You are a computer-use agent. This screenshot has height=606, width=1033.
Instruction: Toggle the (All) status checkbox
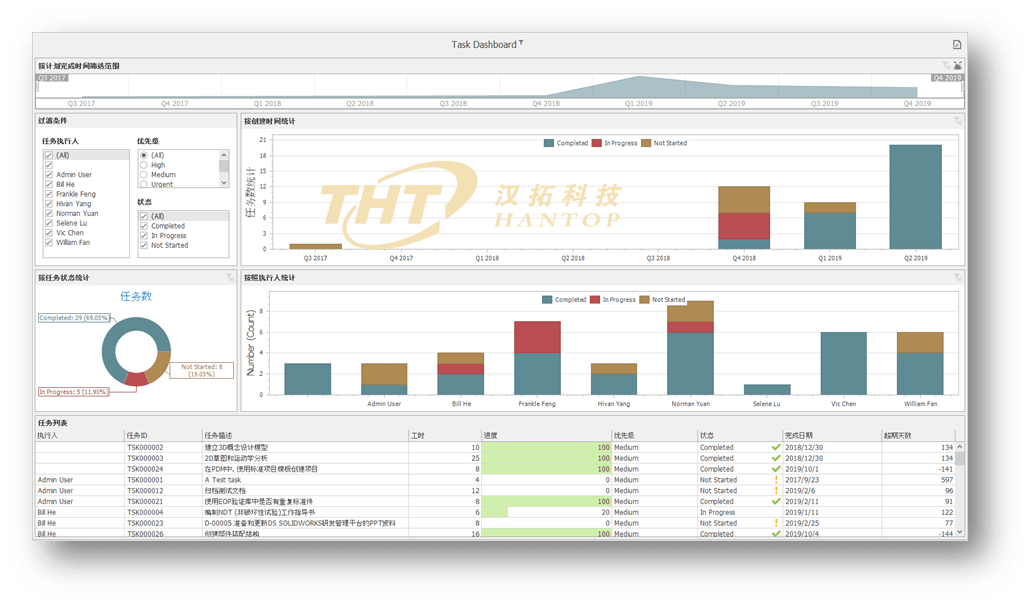click(x=144, y=216)
